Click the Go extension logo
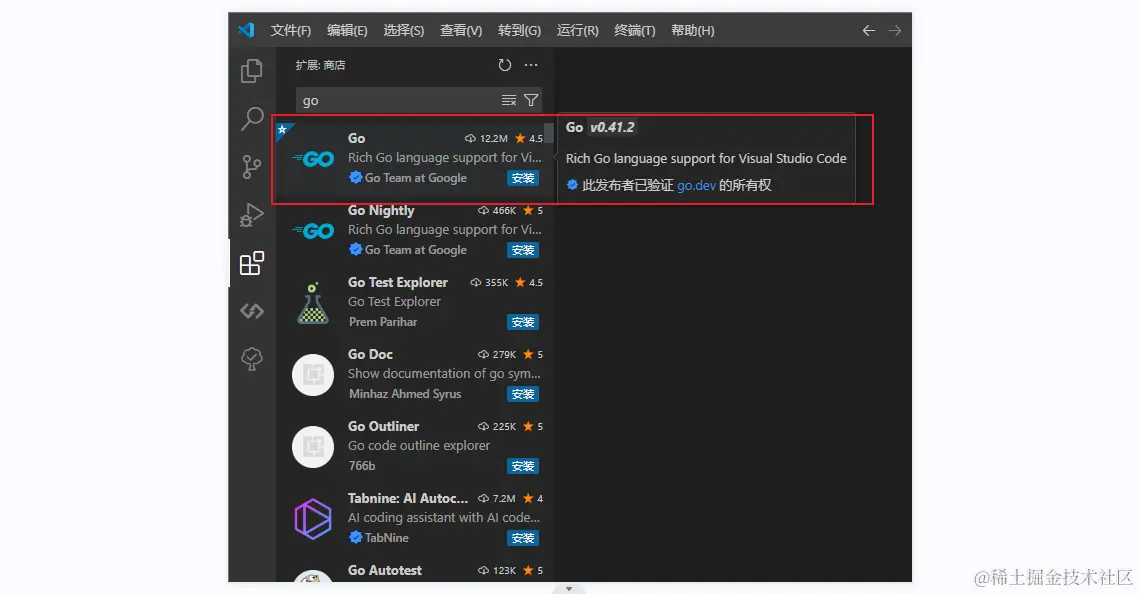 coord(313,158)
